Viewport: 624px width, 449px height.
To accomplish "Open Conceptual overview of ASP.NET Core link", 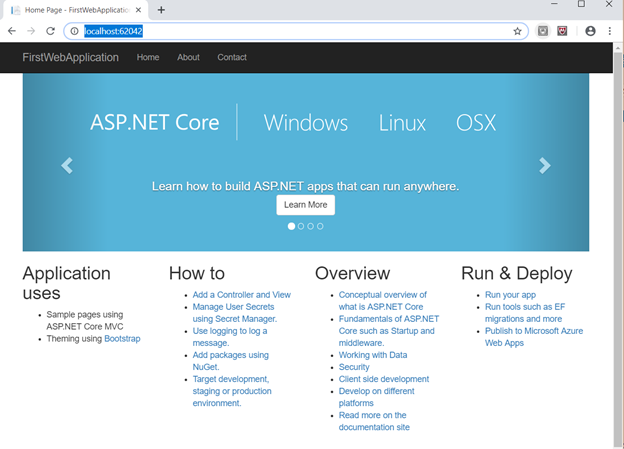I will 382,301.
